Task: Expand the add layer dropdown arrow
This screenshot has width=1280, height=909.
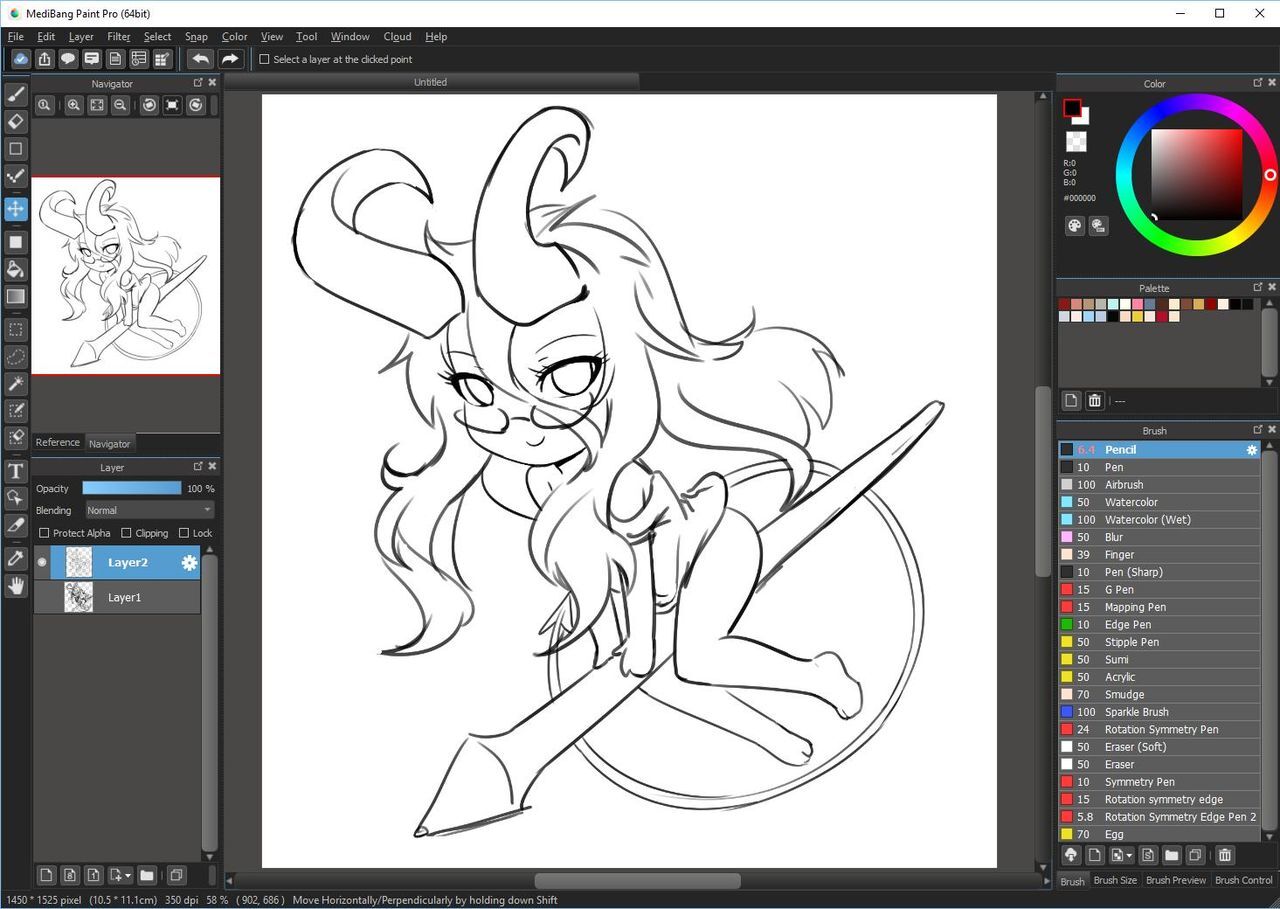Action: tap(127, 876)
